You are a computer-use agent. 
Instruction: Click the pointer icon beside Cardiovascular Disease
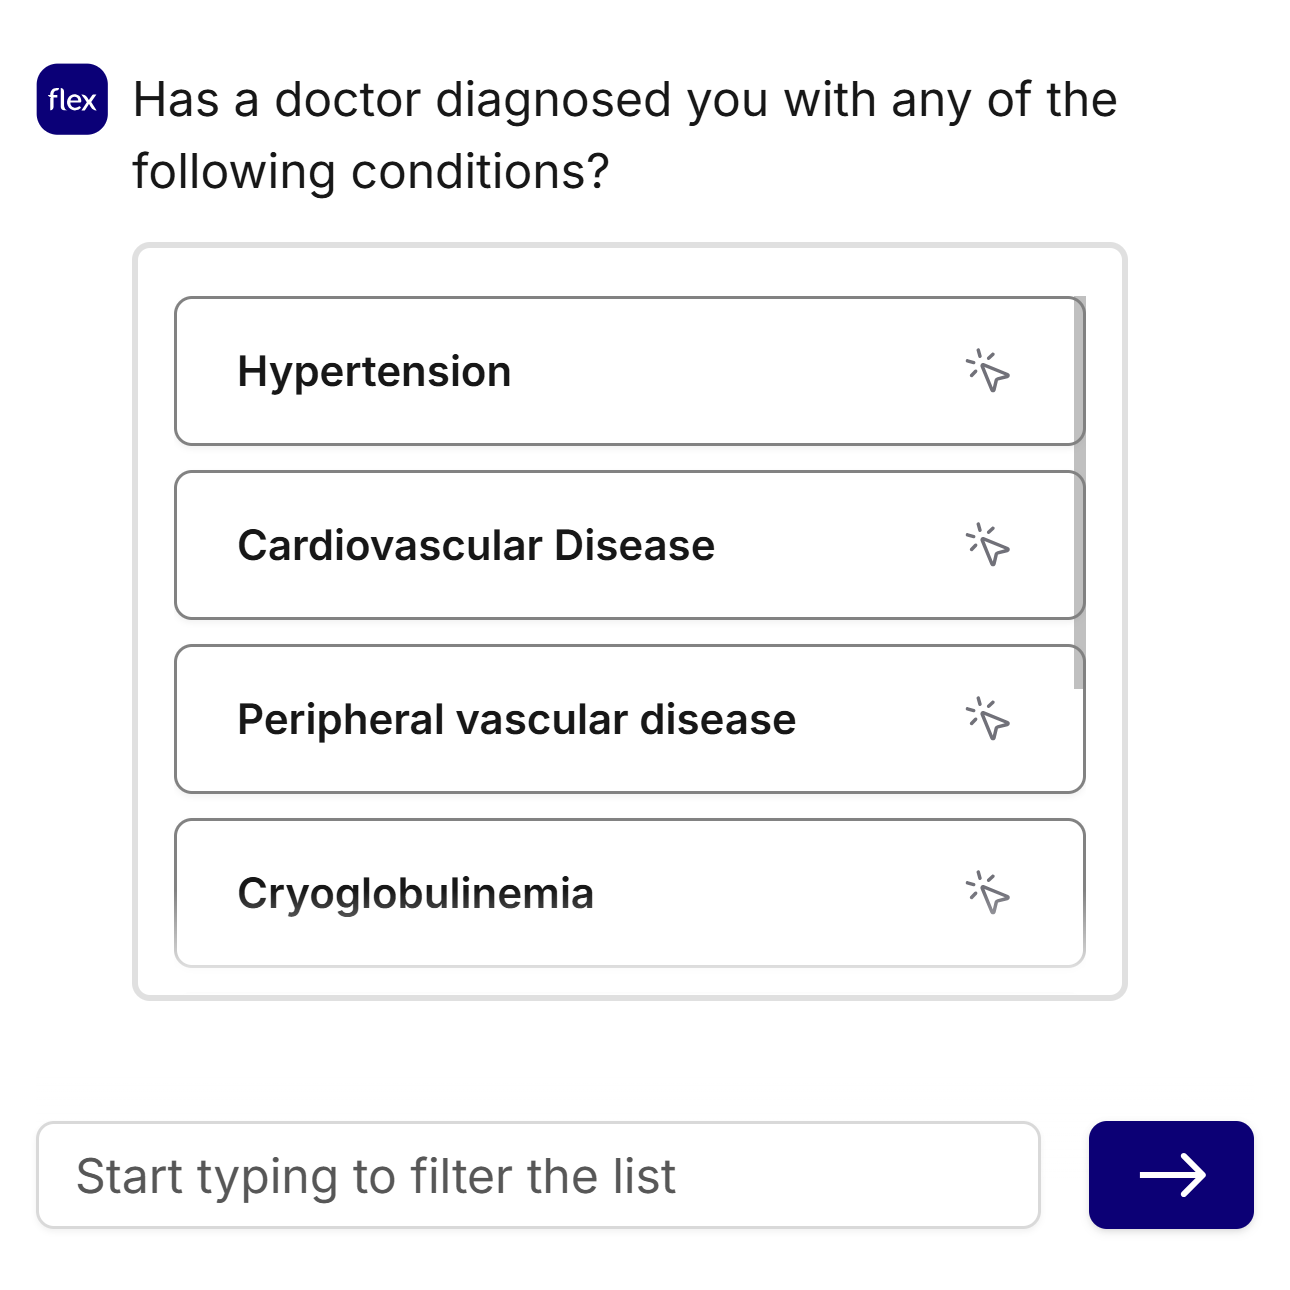(x=988, y=545)
